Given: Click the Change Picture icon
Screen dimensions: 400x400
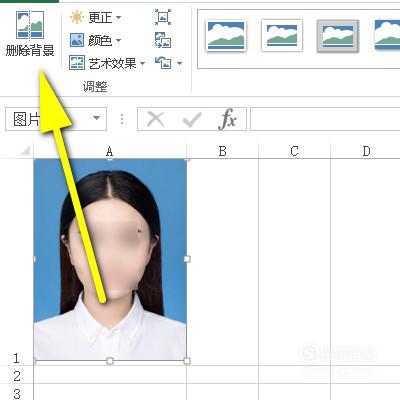Looking at the screenshot, I should 163,40.
